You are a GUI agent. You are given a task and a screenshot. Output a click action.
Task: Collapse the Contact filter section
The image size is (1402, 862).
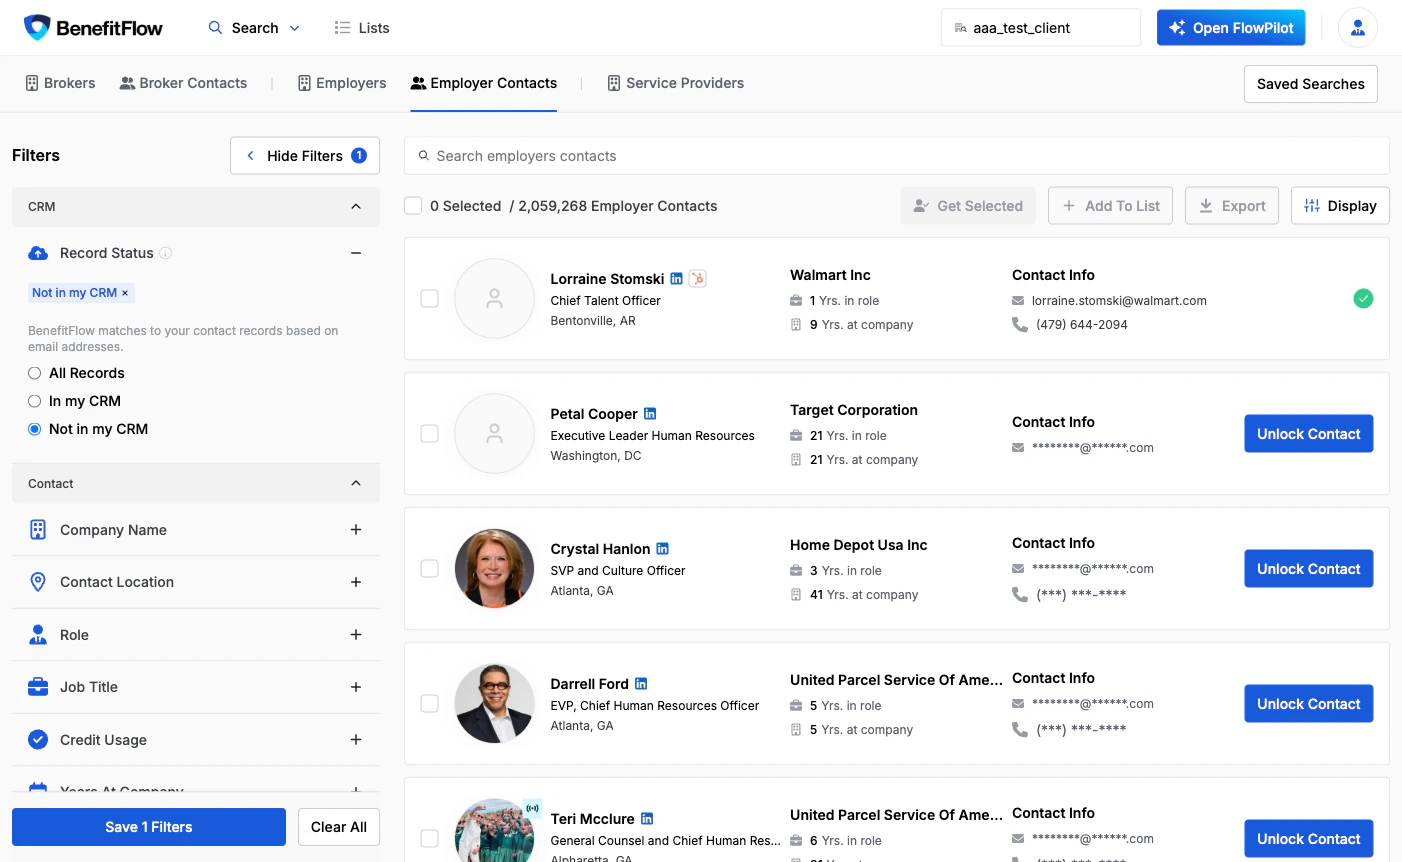click(356, 482)
